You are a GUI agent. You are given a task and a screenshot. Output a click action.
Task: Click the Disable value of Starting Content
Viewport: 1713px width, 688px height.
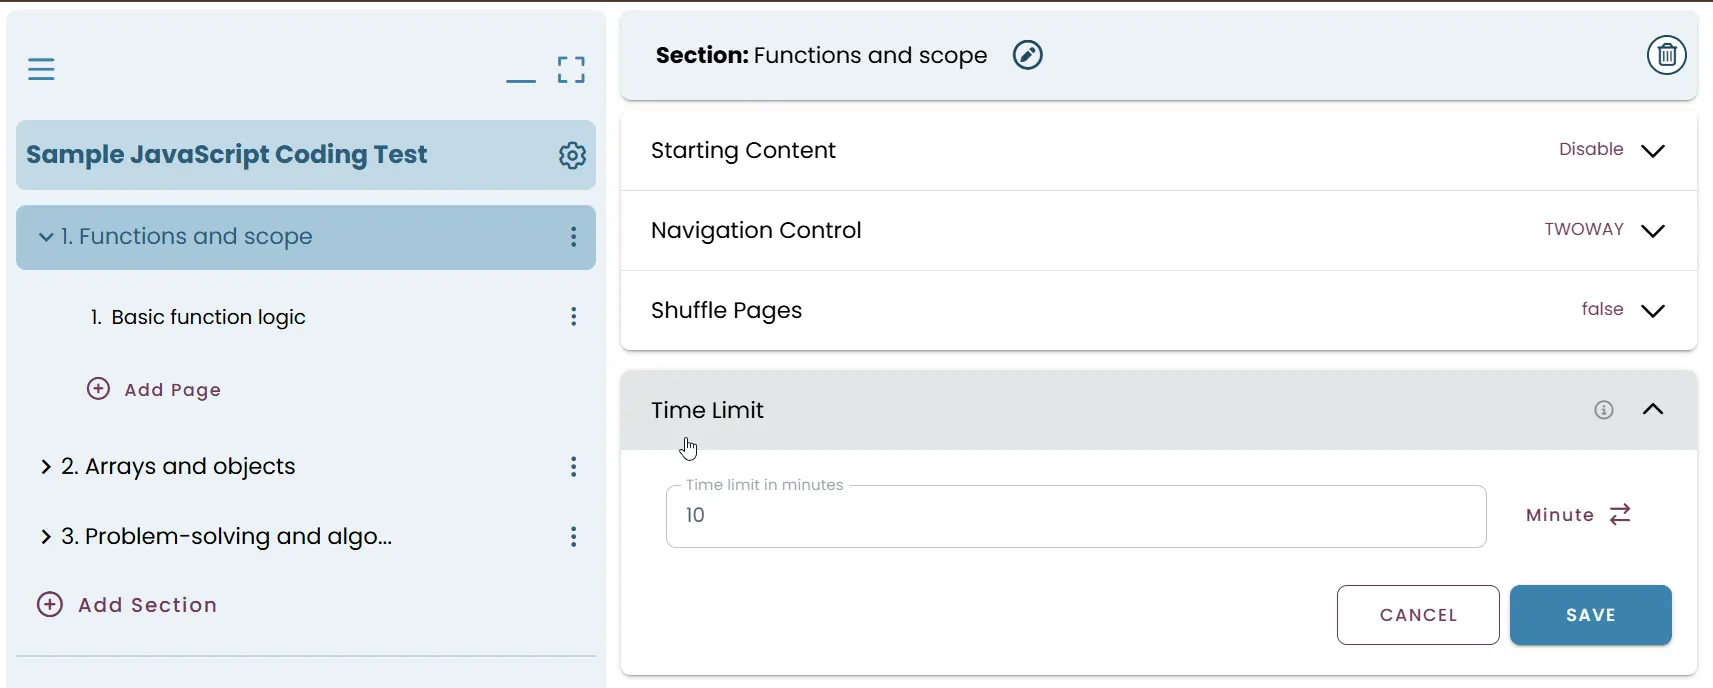click(x=1591, y=149)
